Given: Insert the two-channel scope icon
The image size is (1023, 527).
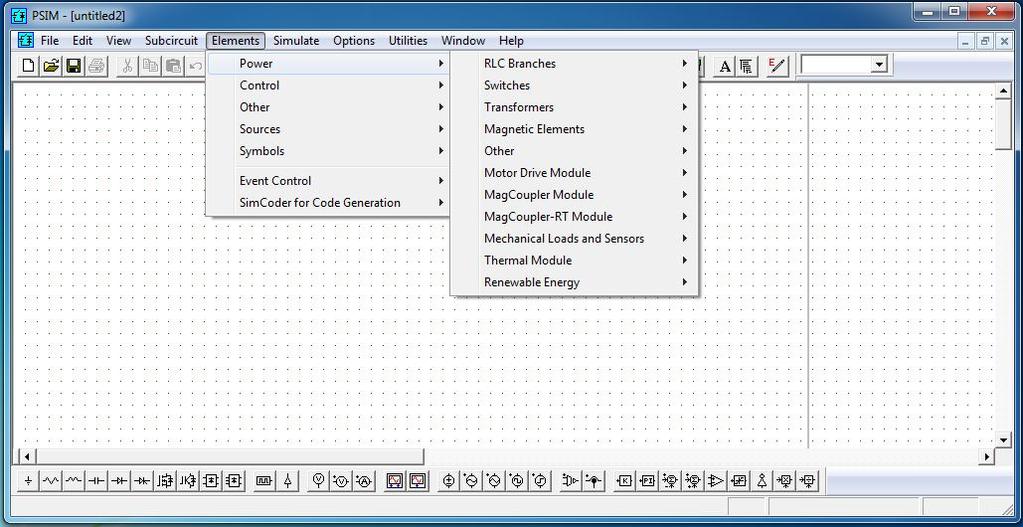Looking at the screenshot, I should [x=395, y=481].
